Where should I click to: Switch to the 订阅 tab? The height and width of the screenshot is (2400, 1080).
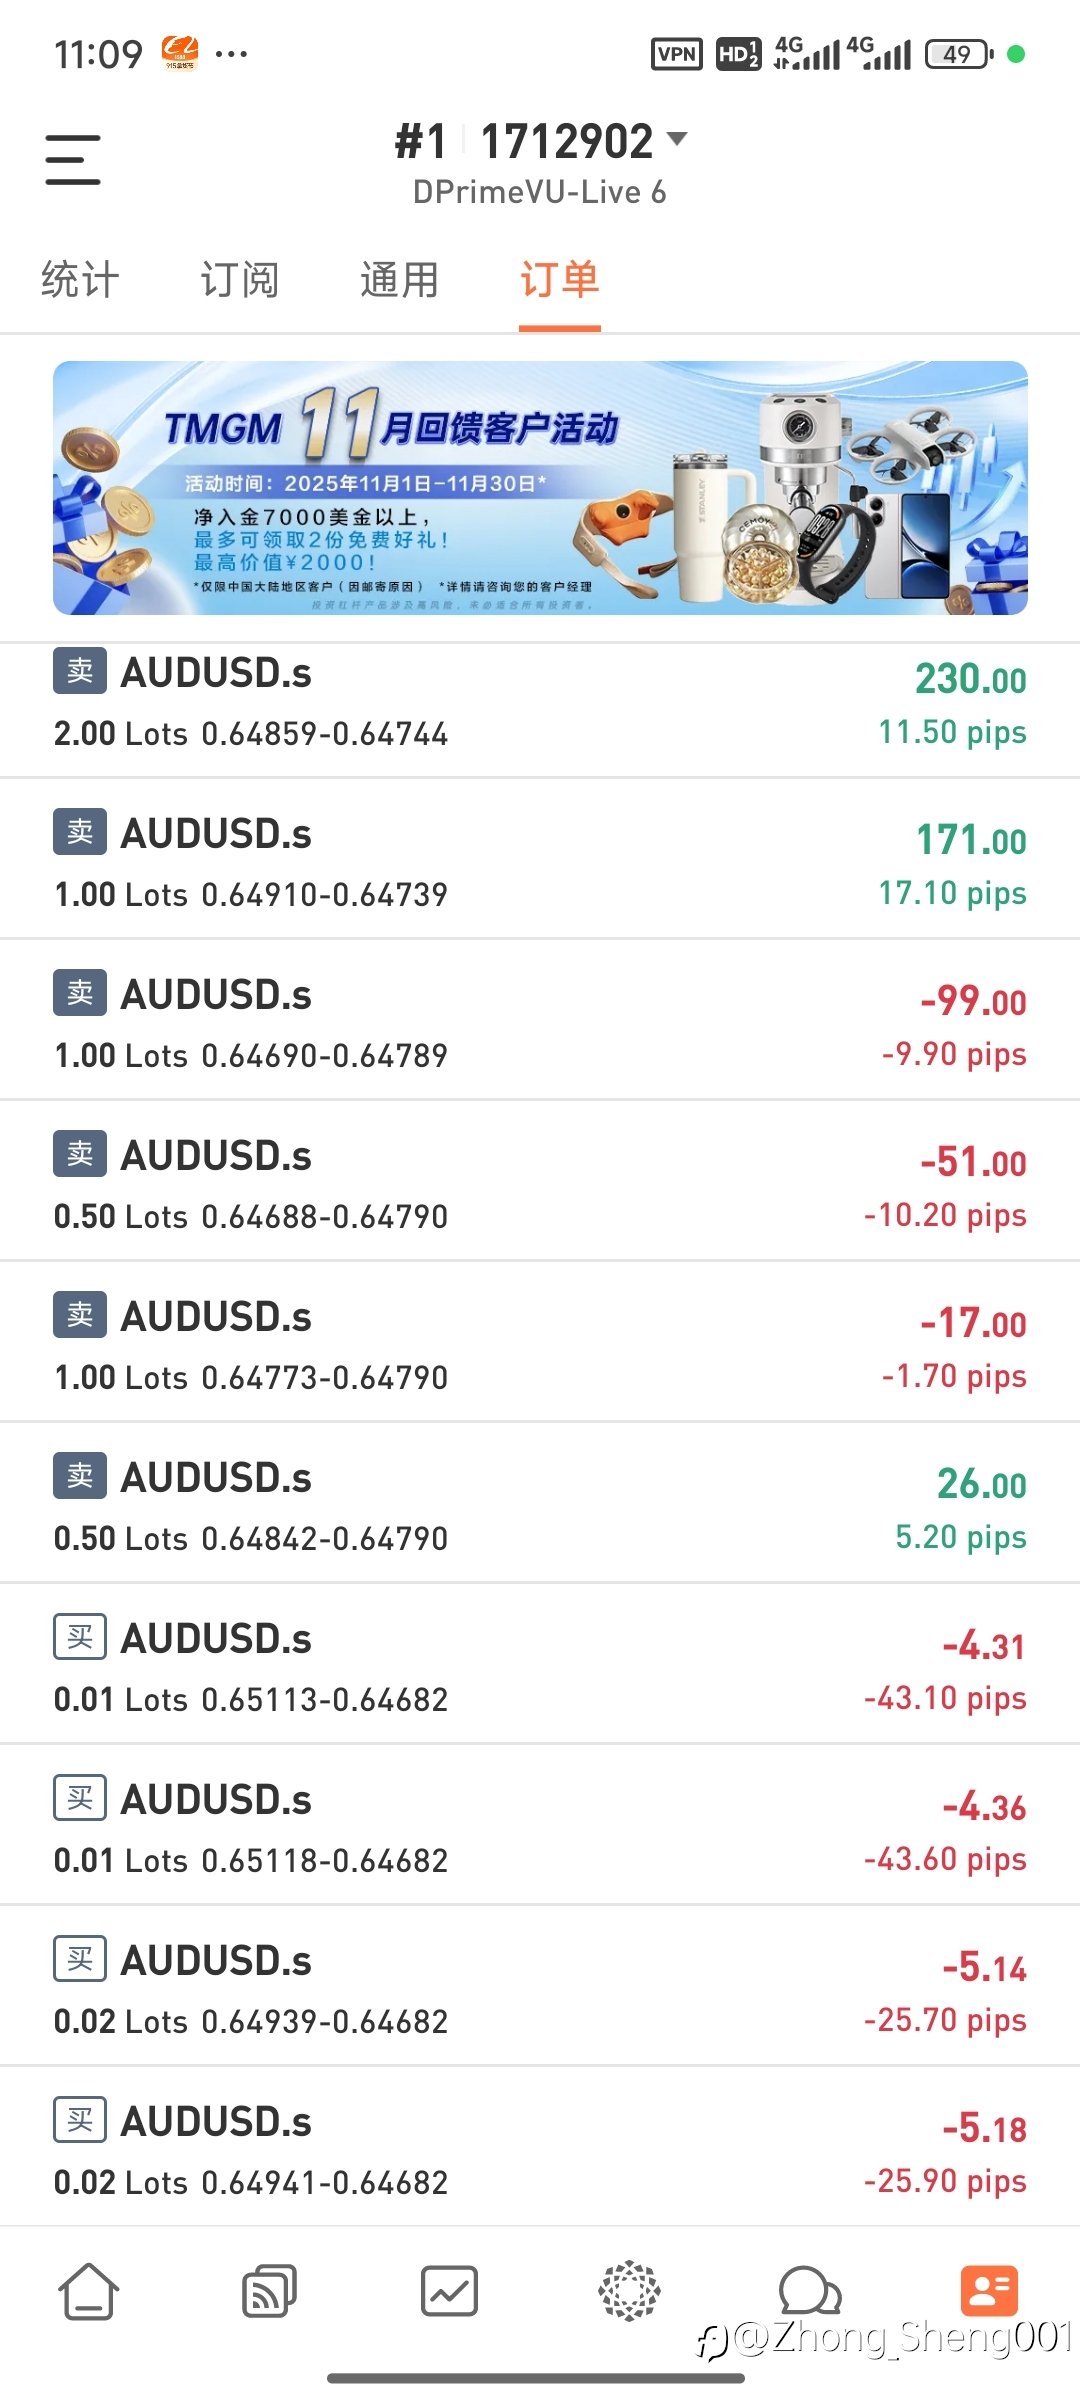(x=239, y=280)
